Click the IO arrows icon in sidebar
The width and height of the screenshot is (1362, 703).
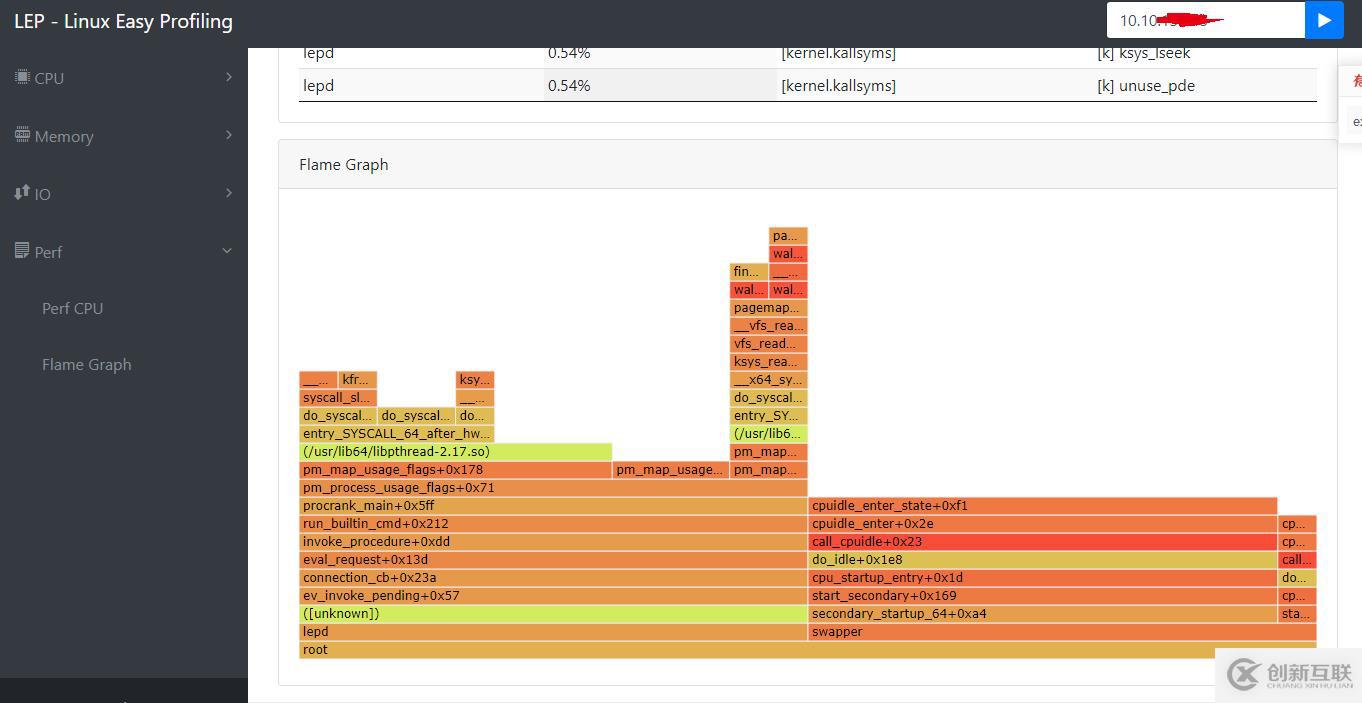point(22,193)
